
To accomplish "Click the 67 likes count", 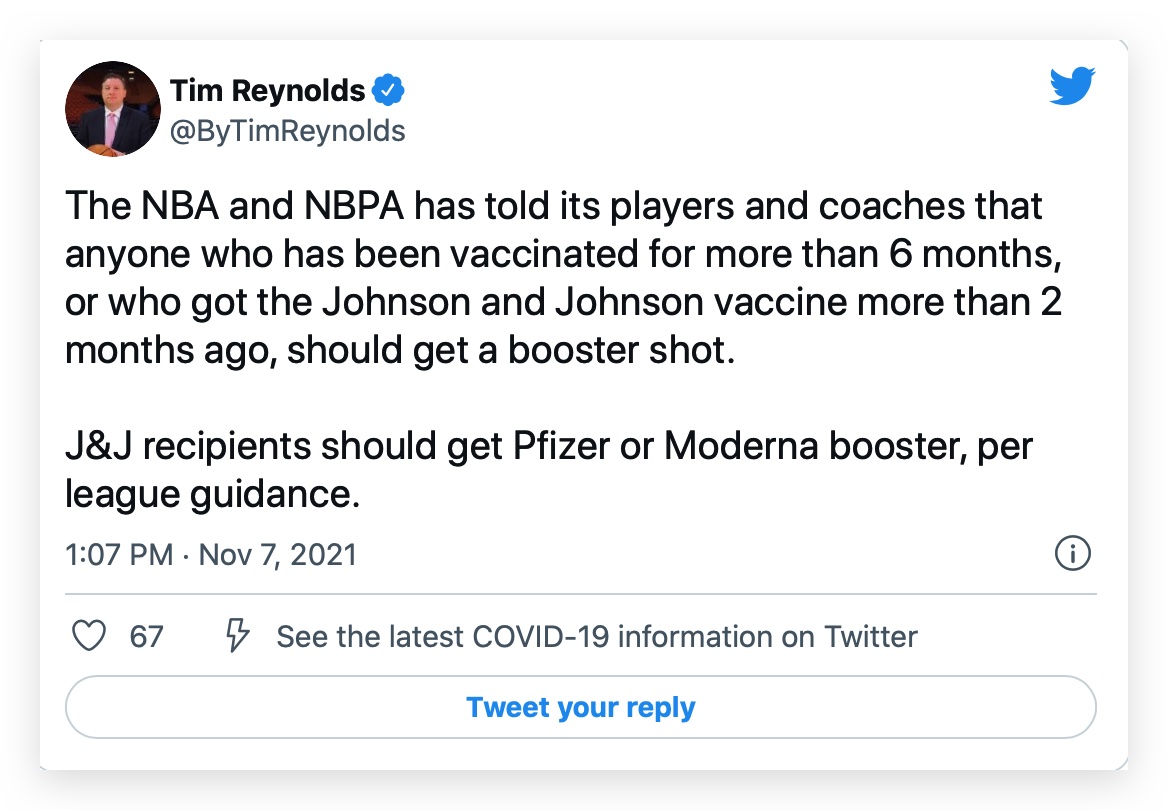I will pos(146,637).
